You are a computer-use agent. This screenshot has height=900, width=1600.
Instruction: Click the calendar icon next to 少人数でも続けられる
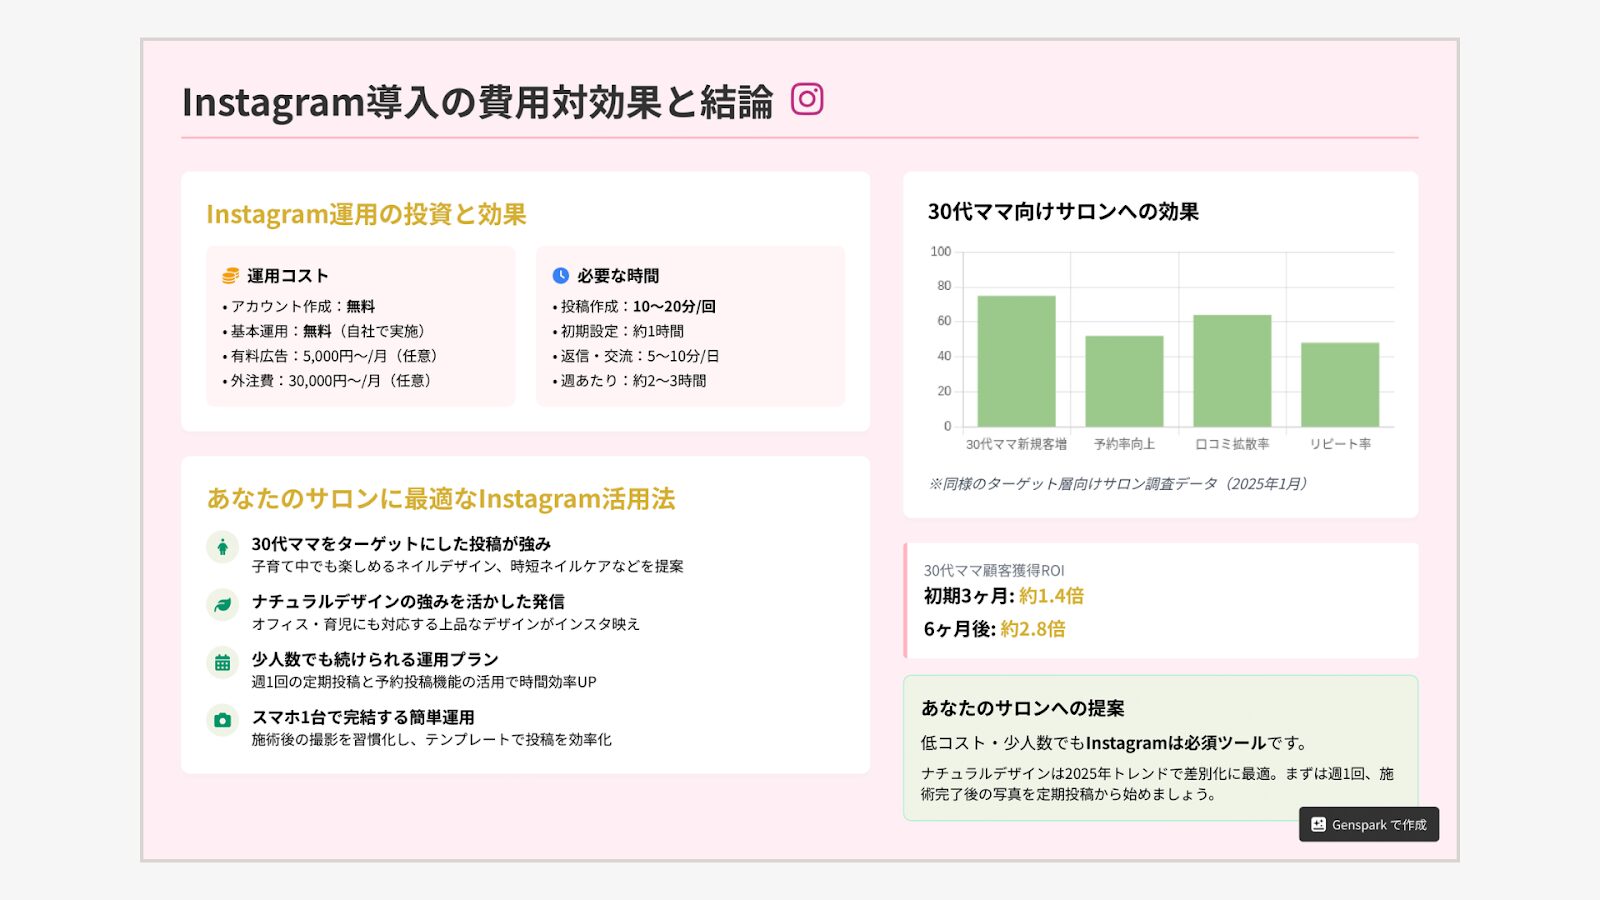click(222, 663)
